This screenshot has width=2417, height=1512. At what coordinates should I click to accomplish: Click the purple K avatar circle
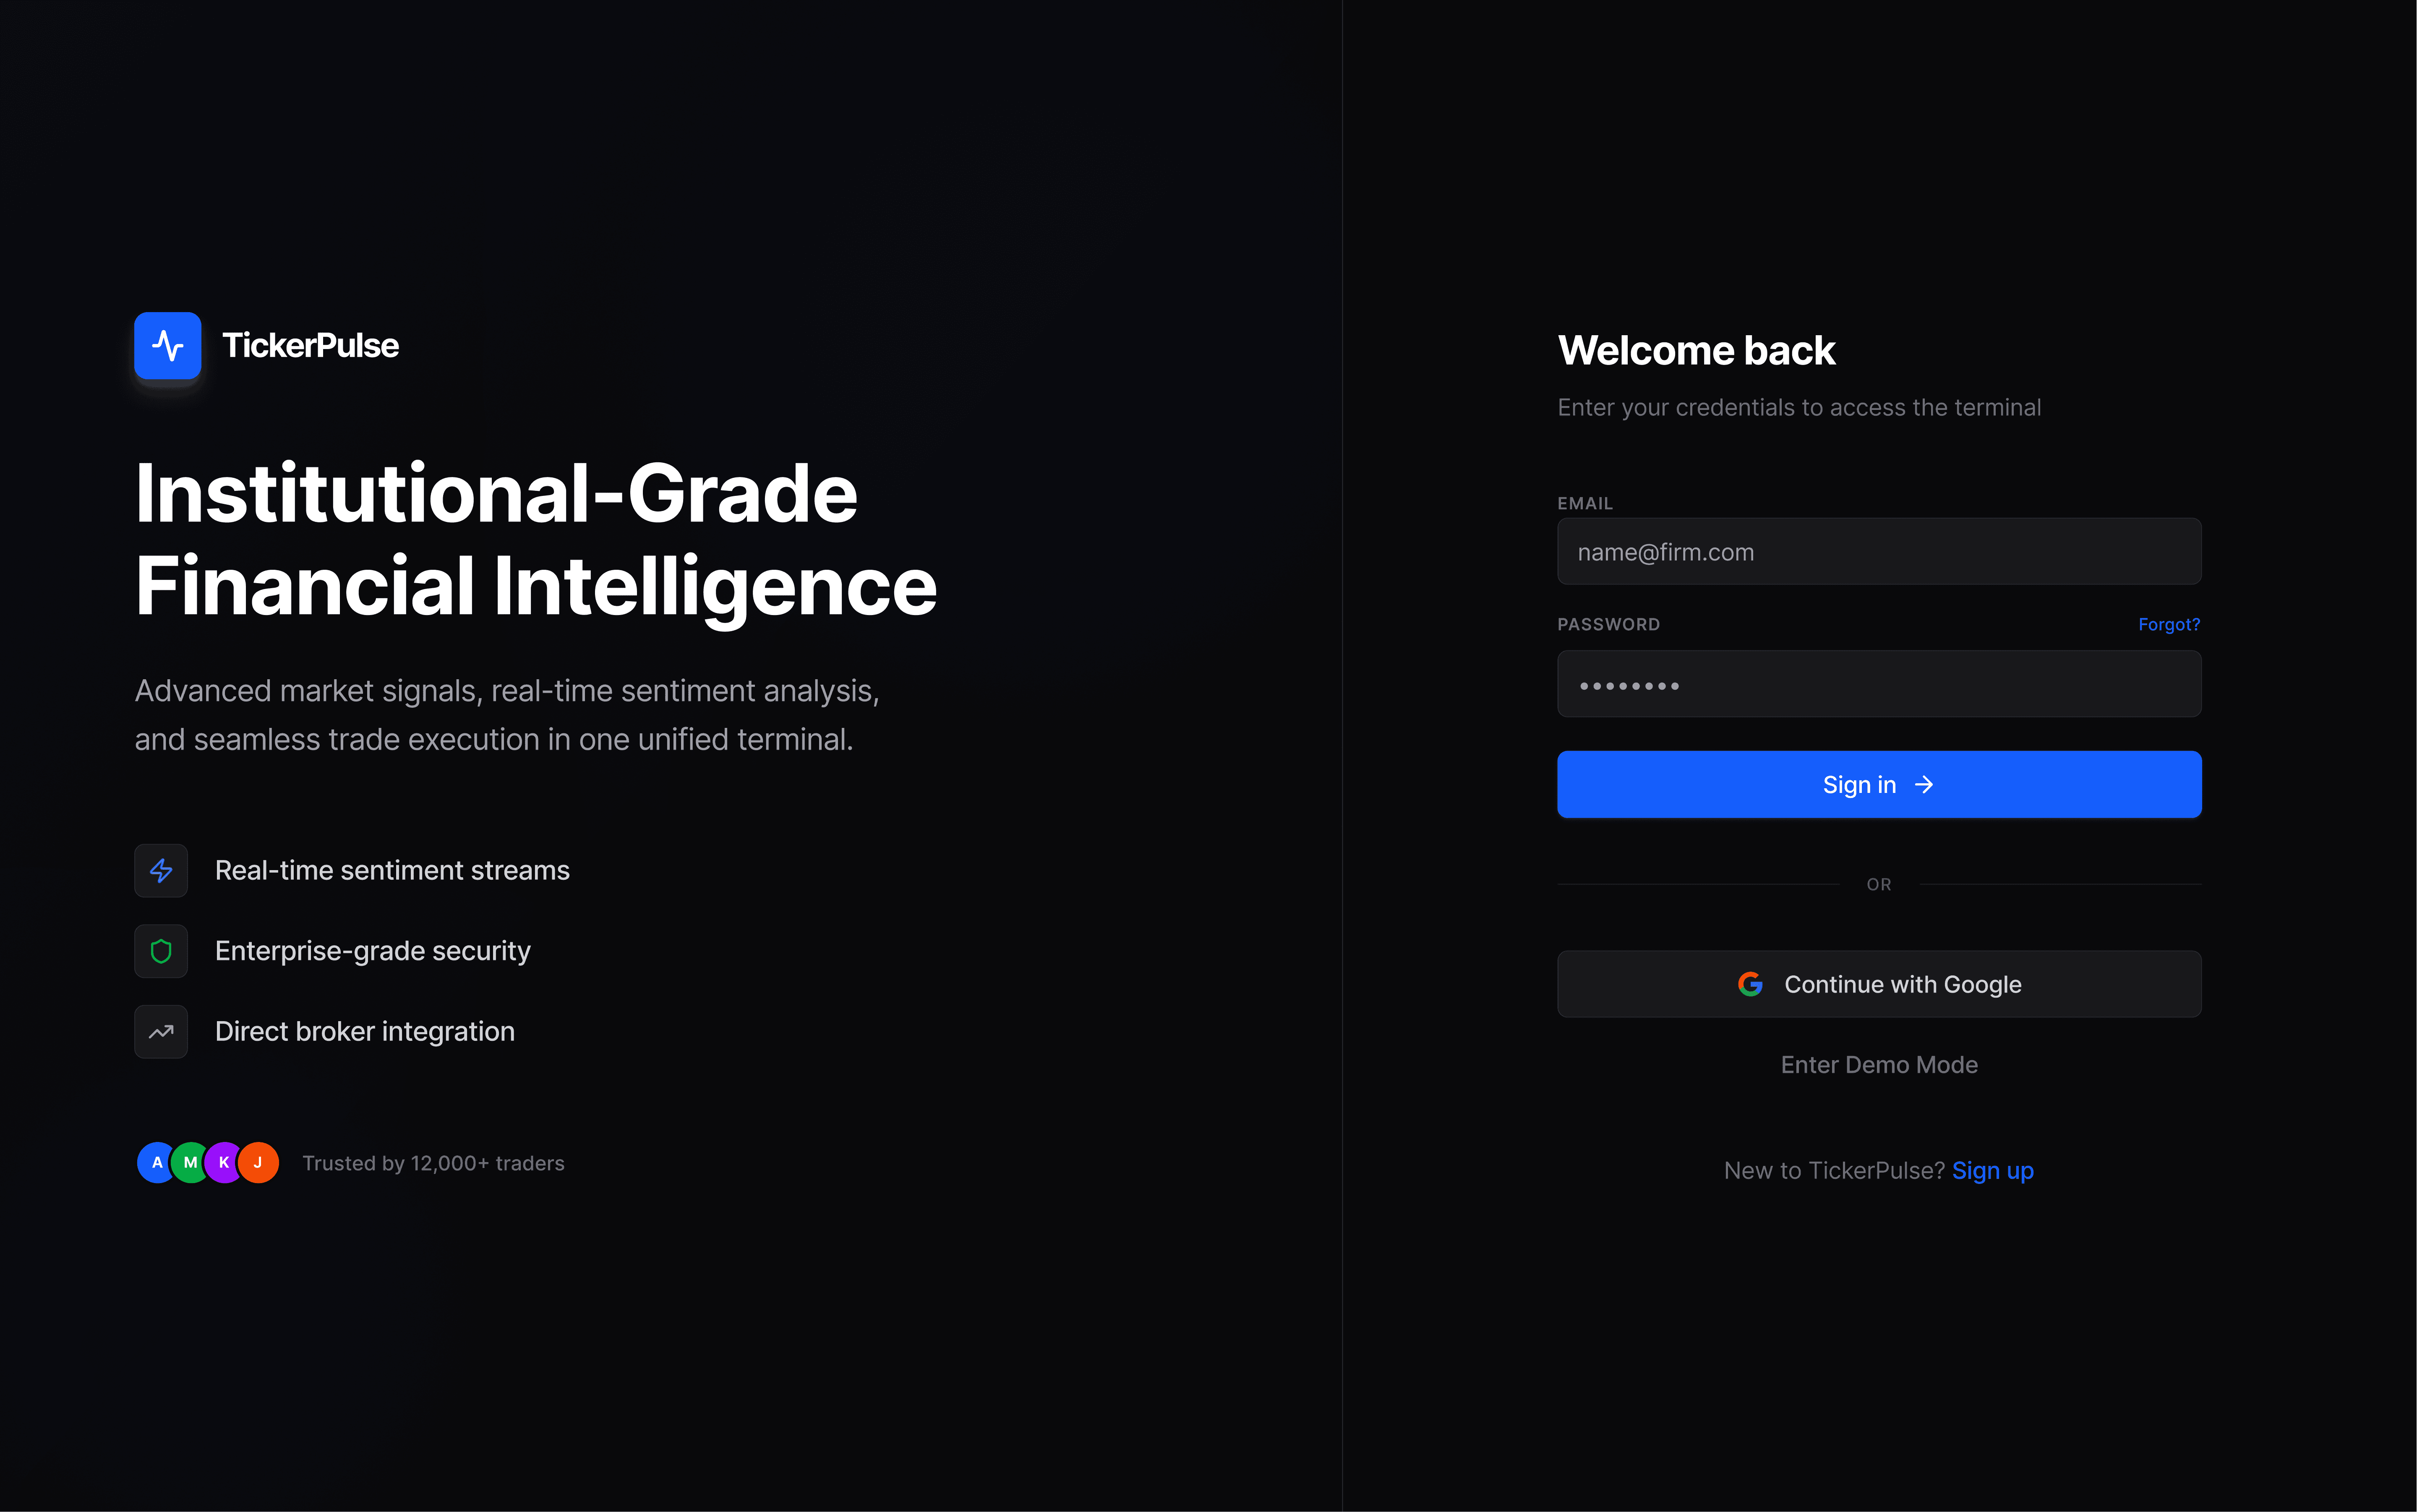(x=224, y=1163)
